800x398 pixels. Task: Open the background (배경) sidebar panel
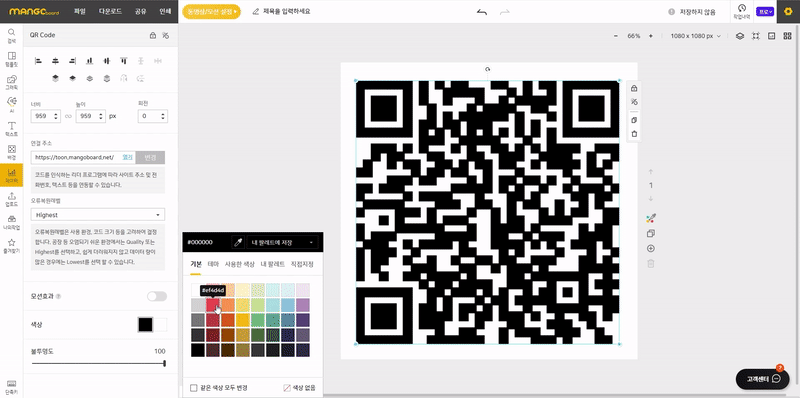point(11,152)
